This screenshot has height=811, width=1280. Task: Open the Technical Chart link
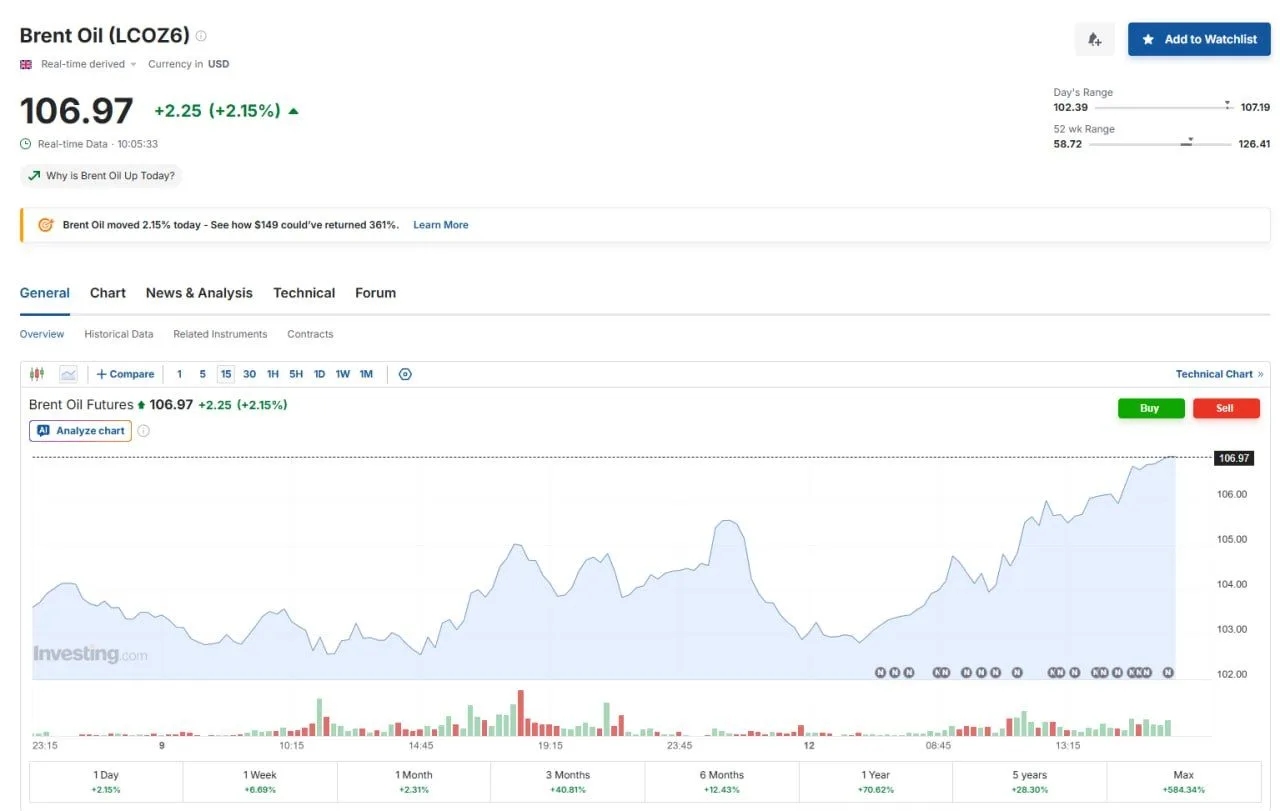click(x=1220, y=374)
